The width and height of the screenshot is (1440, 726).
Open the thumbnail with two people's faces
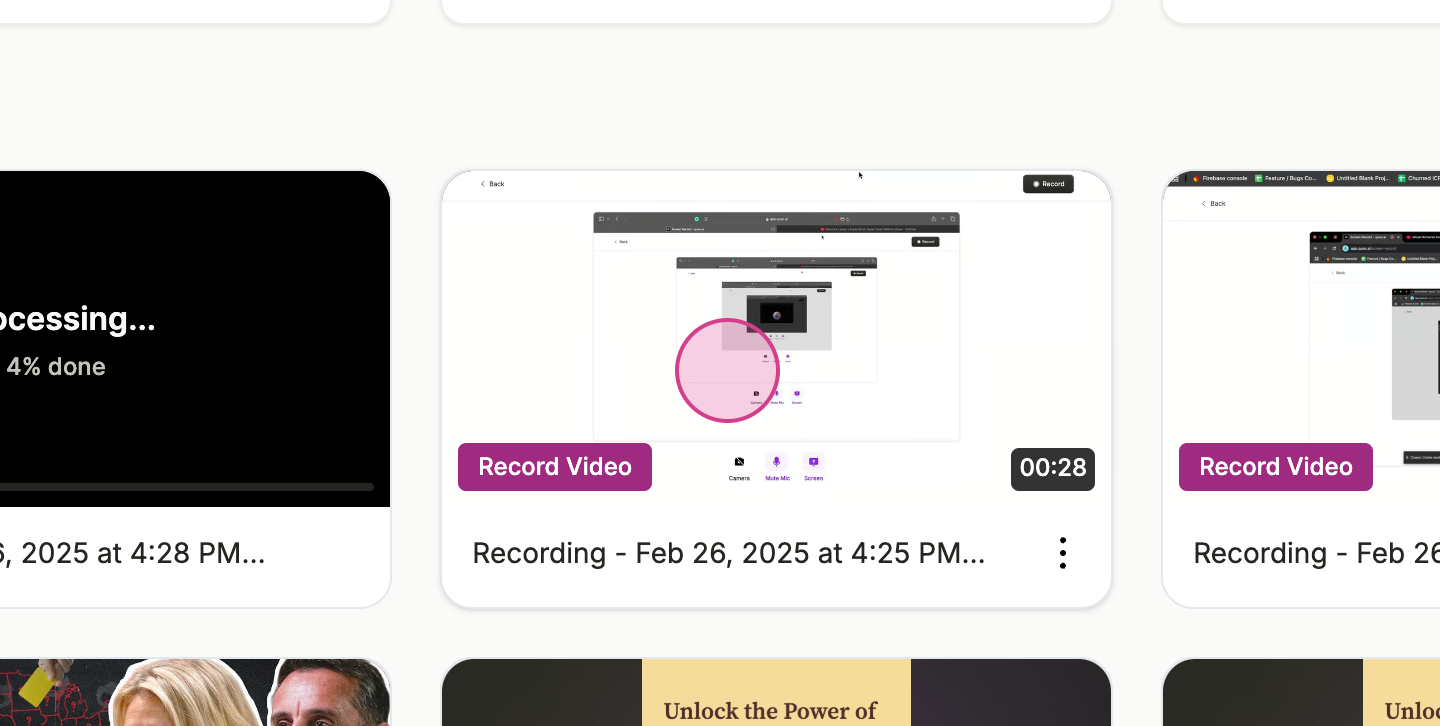195,692
